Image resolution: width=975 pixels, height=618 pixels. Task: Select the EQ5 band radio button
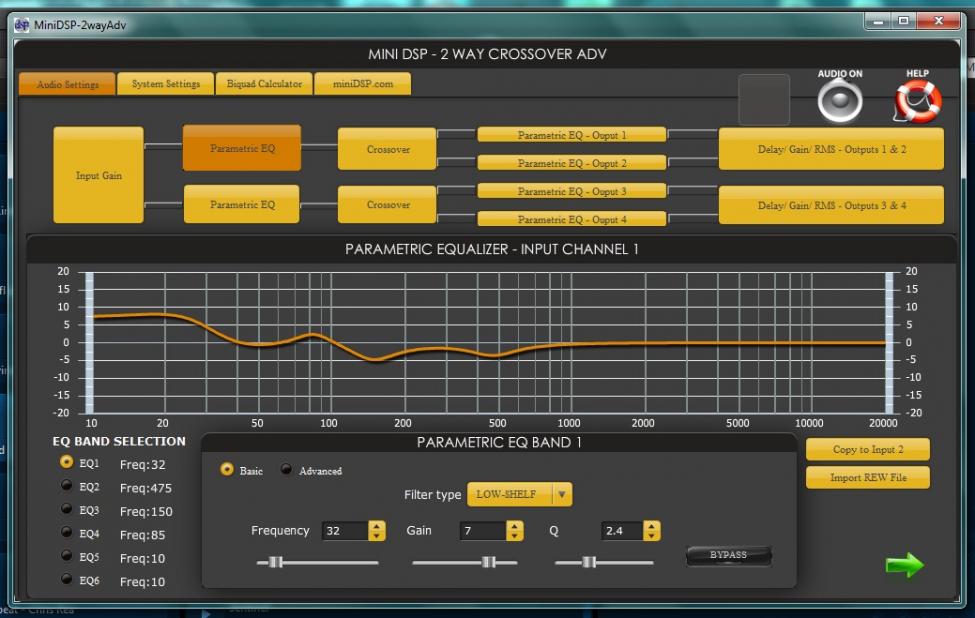pyautogui.click(x=67, y=556)
